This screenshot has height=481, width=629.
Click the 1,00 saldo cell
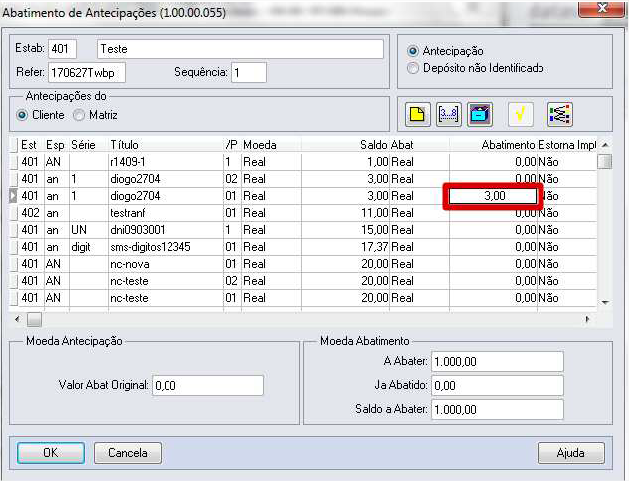pos(345,162)
